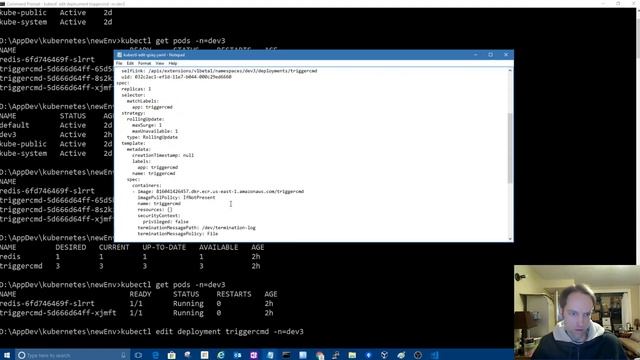The image size is (640, 360).
Task: Click the amazonaws.com image line
Action: point(218,191)
